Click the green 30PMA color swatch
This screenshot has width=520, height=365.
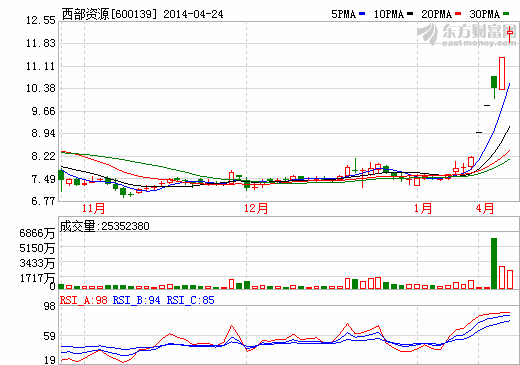point(506,14)
